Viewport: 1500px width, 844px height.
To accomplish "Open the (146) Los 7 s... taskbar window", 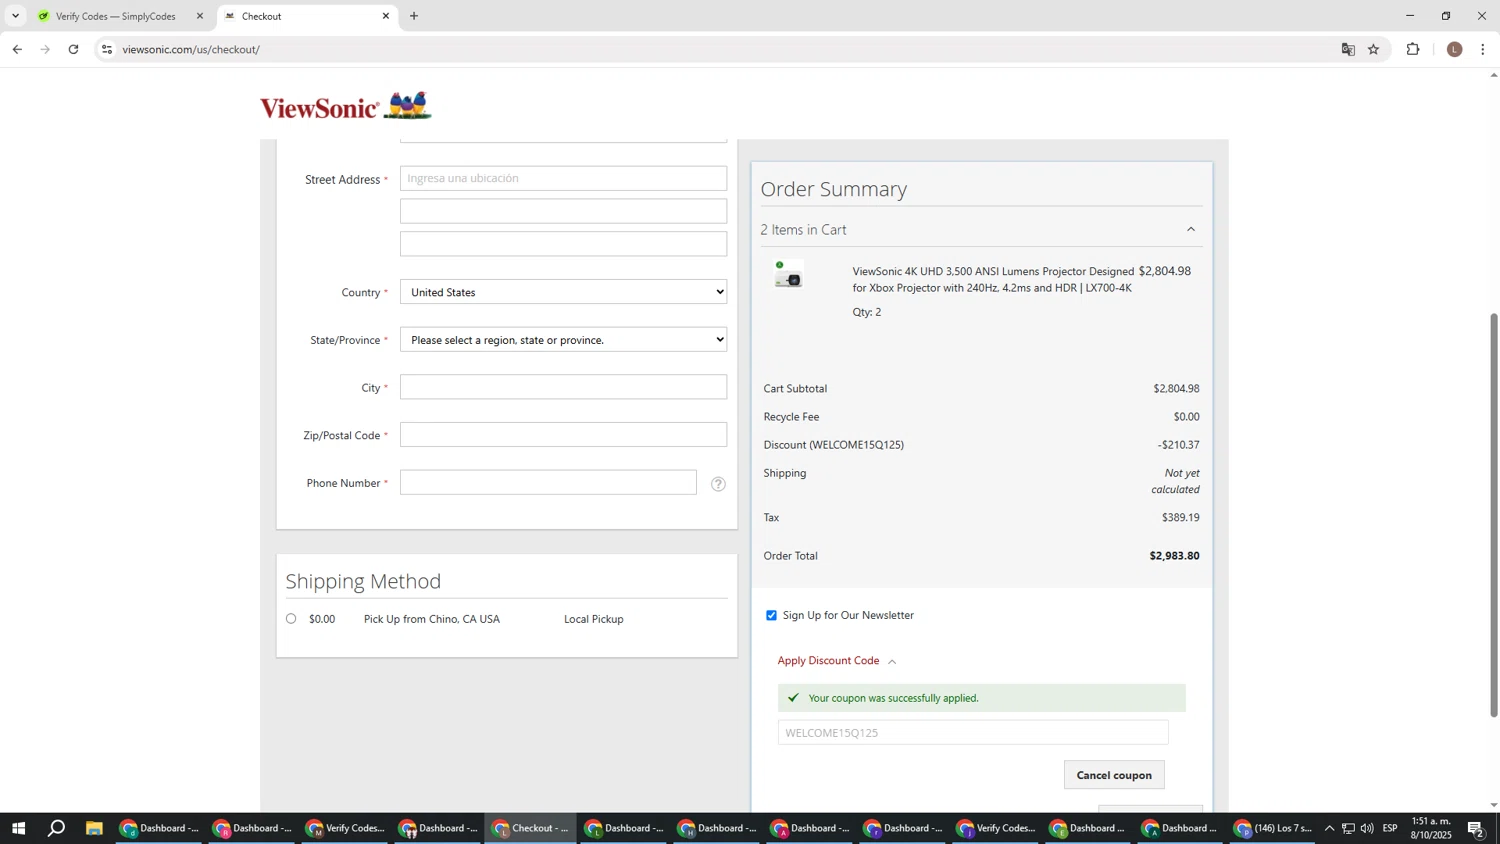I will [1273, 828].
